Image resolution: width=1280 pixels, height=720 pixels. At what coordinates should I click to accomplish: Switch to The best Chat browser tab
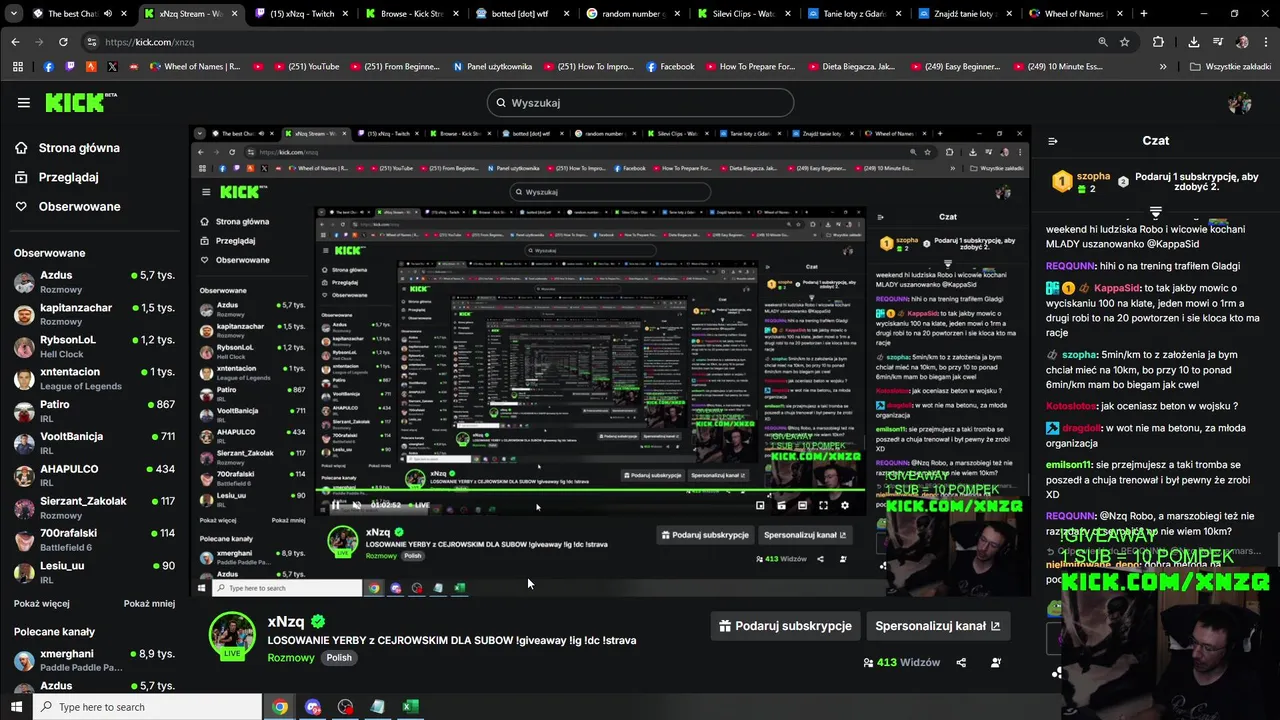pos(72,14)
